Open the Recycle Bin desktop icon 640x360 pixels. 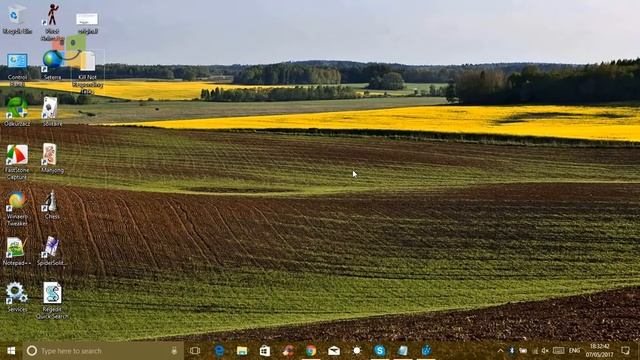[17, 19]
